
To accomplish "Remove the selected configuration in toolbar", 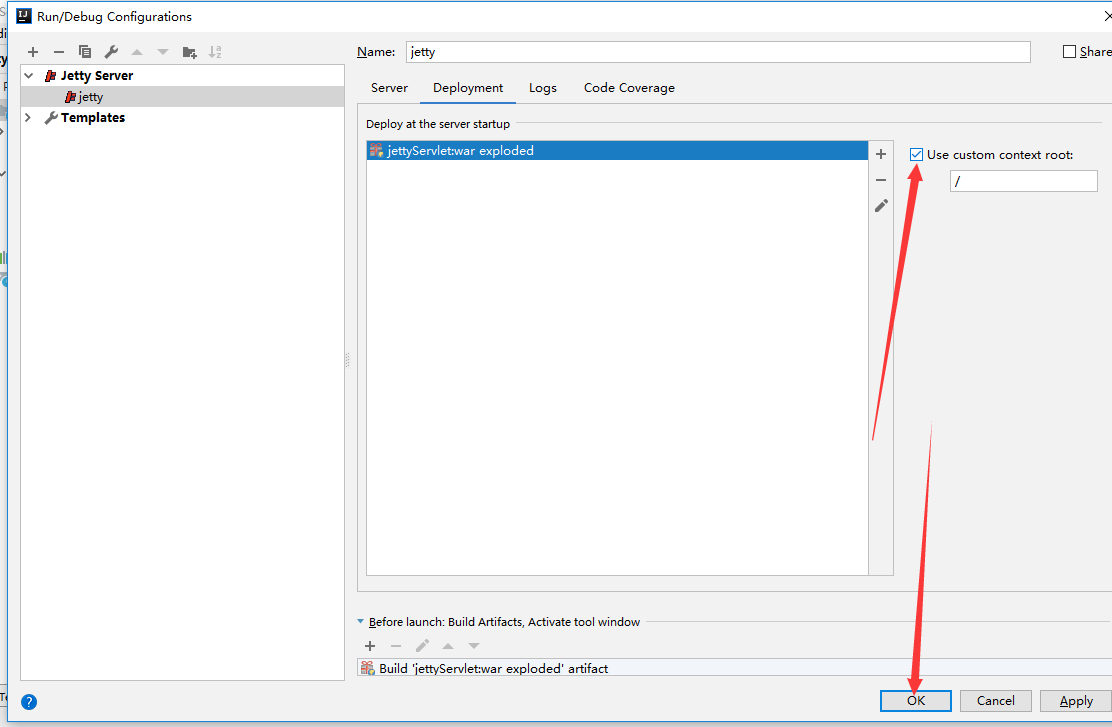I will click(59, 52).
